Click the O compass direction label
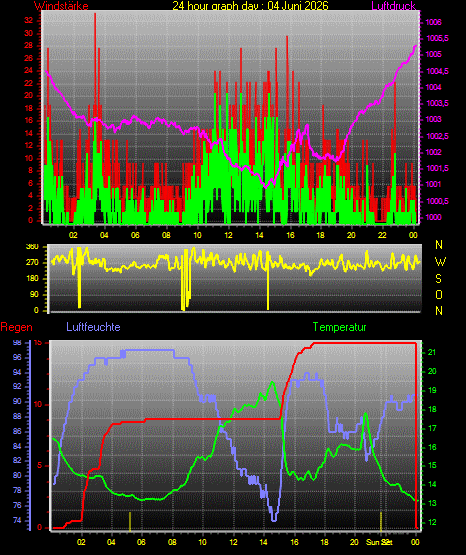Image resolution: width=466 pixels, height=555 pixels. tap(439, 294)
